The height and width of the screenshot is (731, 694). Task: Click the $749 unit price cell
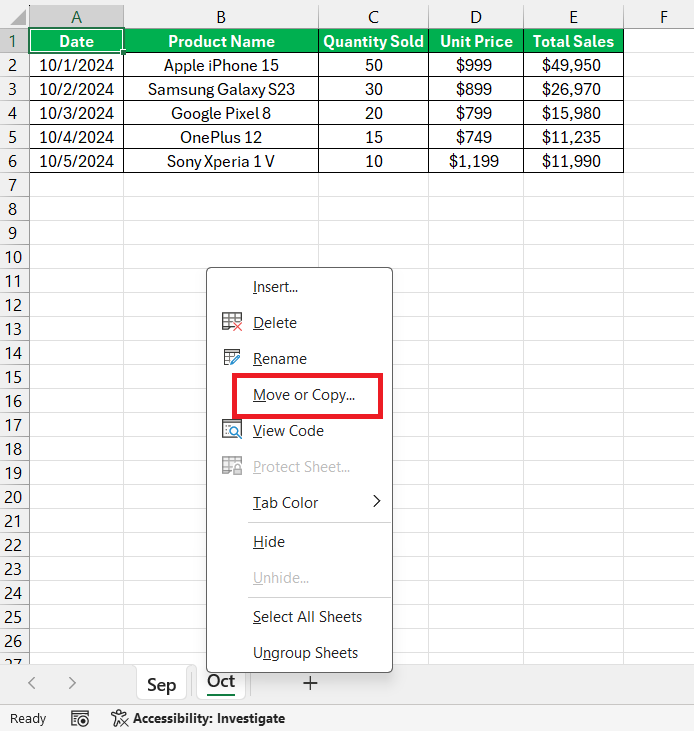476,137
